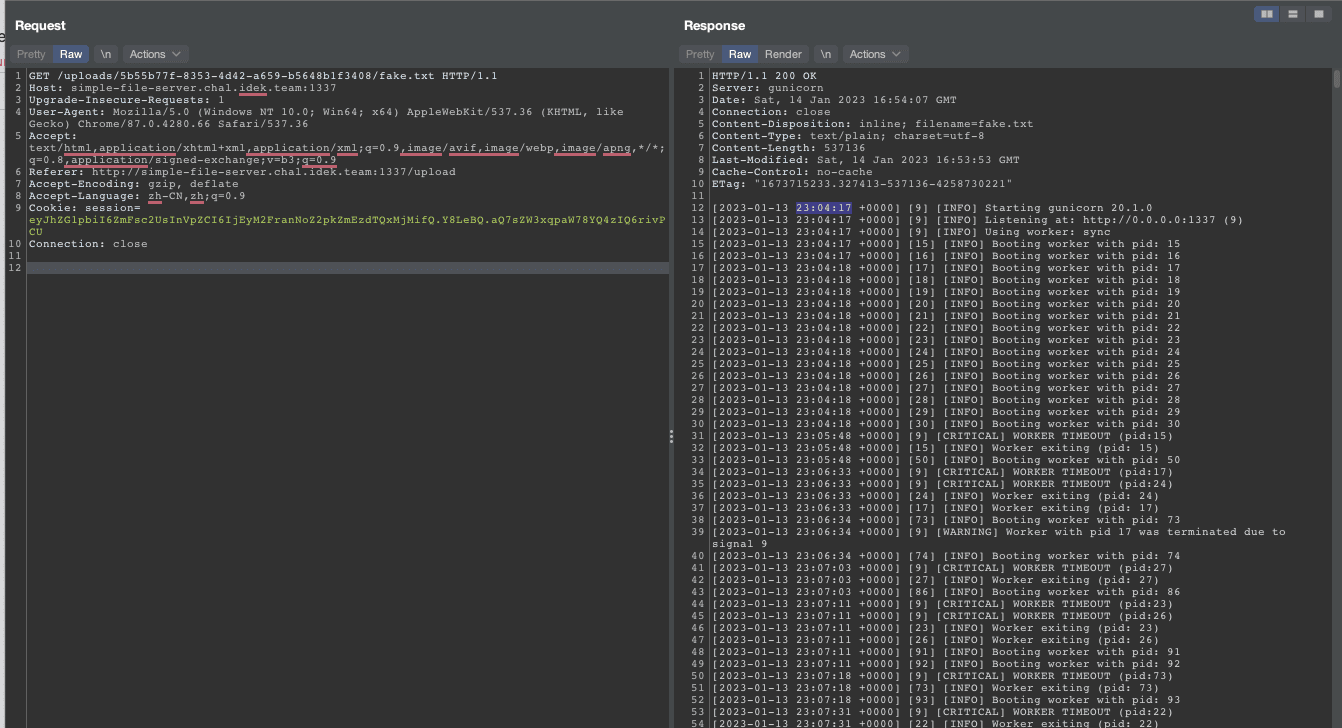The width and height of the screenshot is (1342, 728).
Task: Click the Booting worker with pid: 93 line
Action: pyautogui.click(x=946, y=700)
